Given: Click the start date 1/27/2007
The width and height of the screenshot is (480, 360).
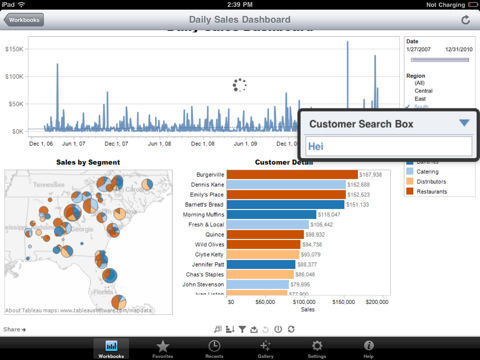Looking at the screenshot, I should pyautogui.click(x=418, y=49).
